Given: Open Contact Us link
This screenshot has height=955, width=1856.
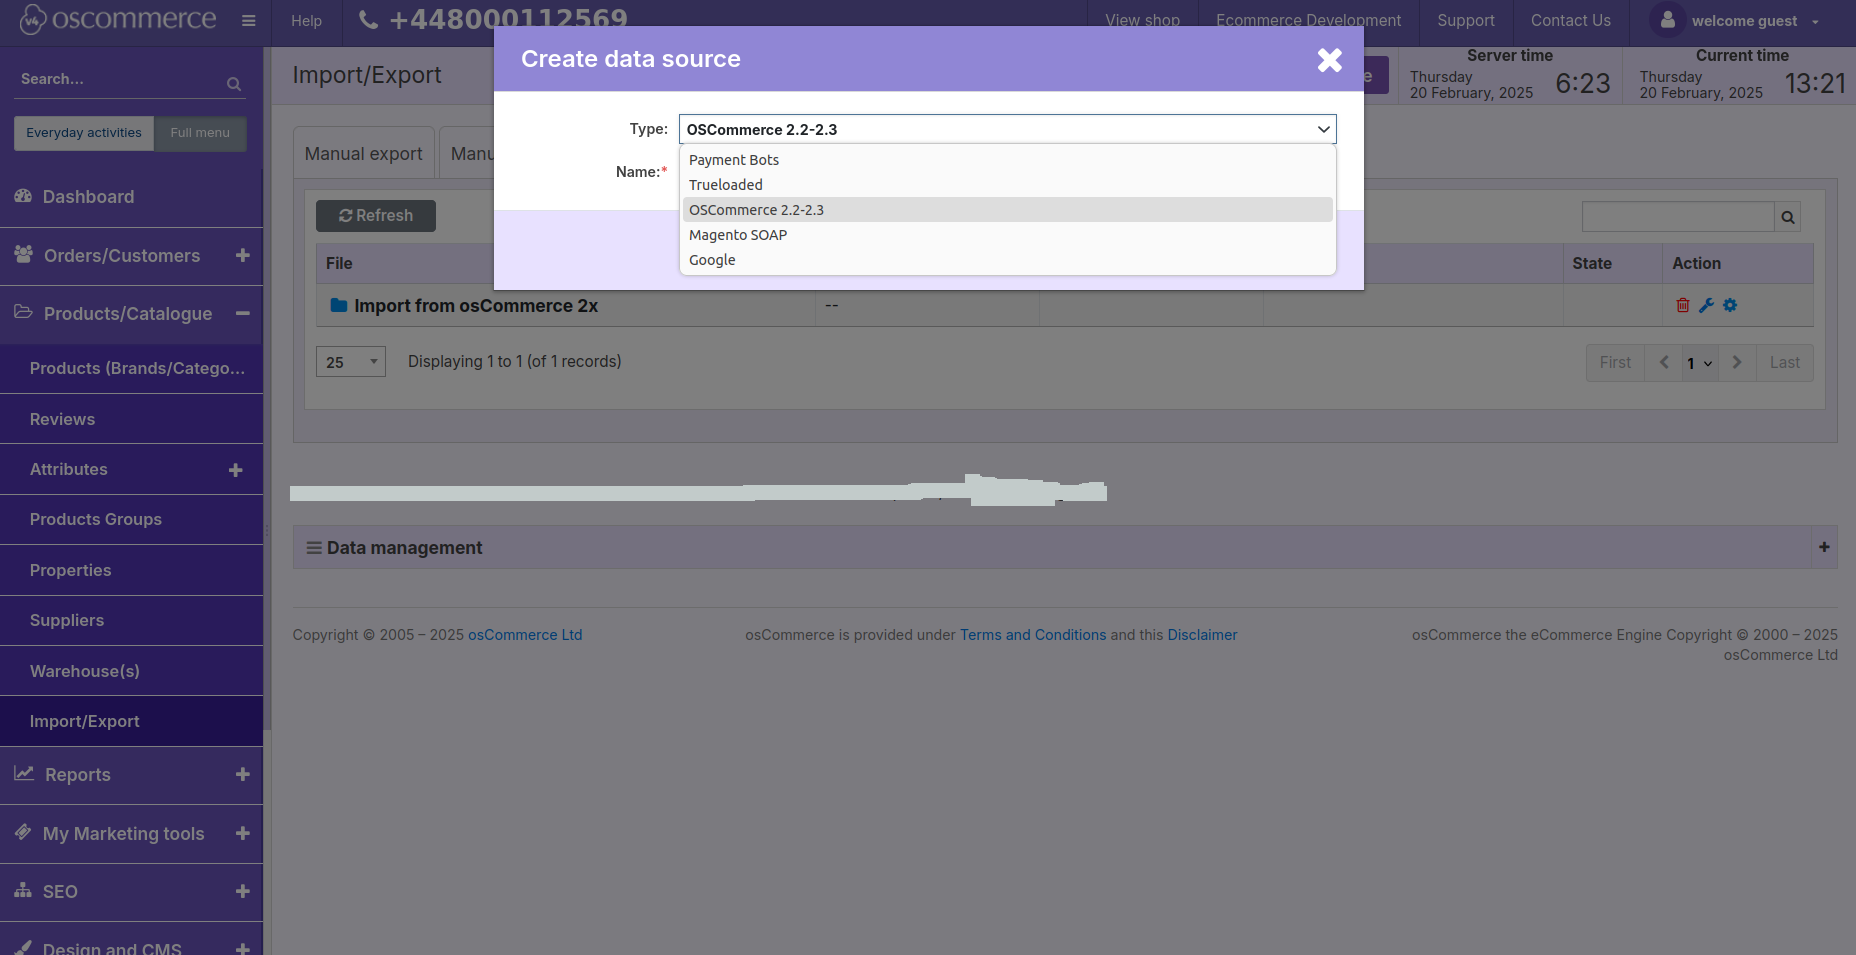Looking at the screenshot, I should coord(1570,20).
